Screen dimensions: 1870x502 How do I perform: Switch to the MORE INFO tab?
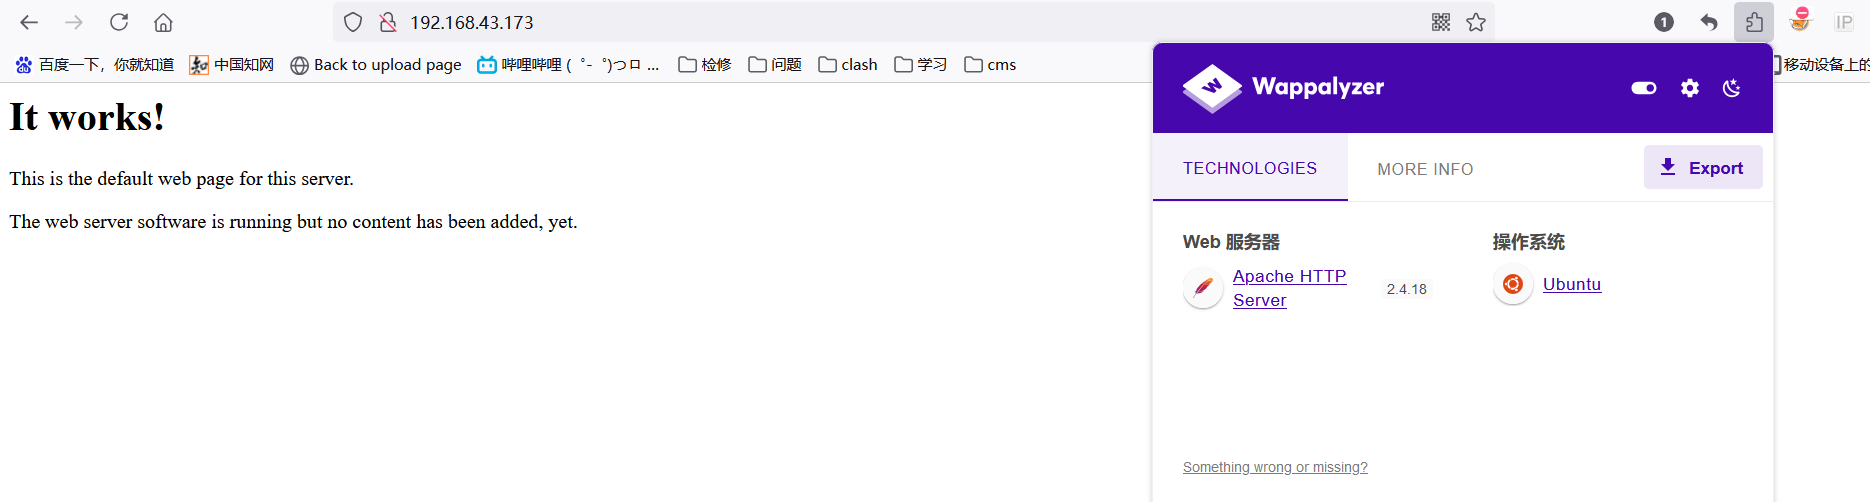coord(1425,169)
